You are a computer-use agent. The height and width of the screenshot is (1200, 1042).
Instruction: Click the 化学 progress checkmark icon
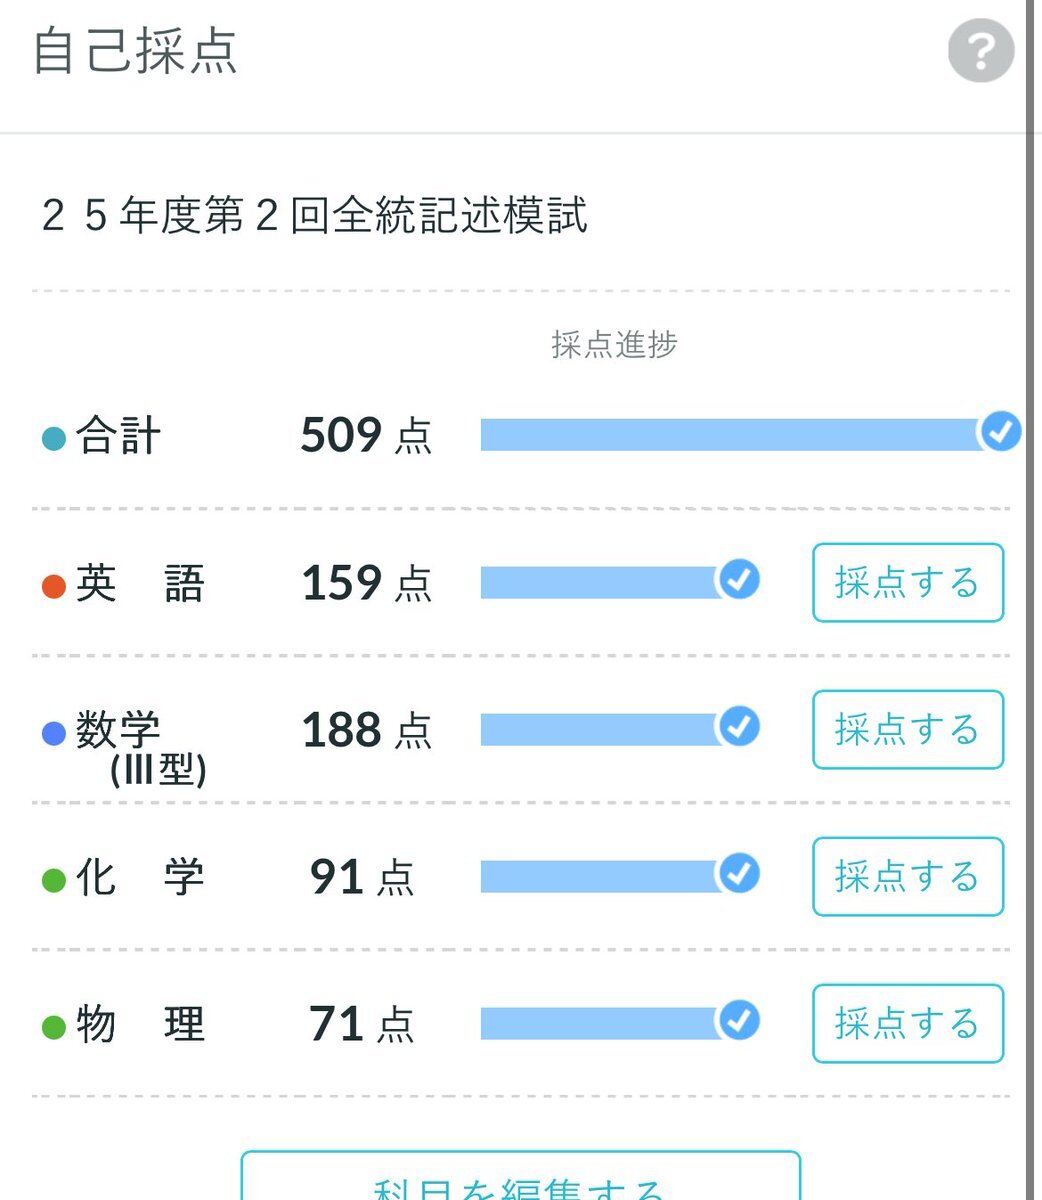point(739,874)
